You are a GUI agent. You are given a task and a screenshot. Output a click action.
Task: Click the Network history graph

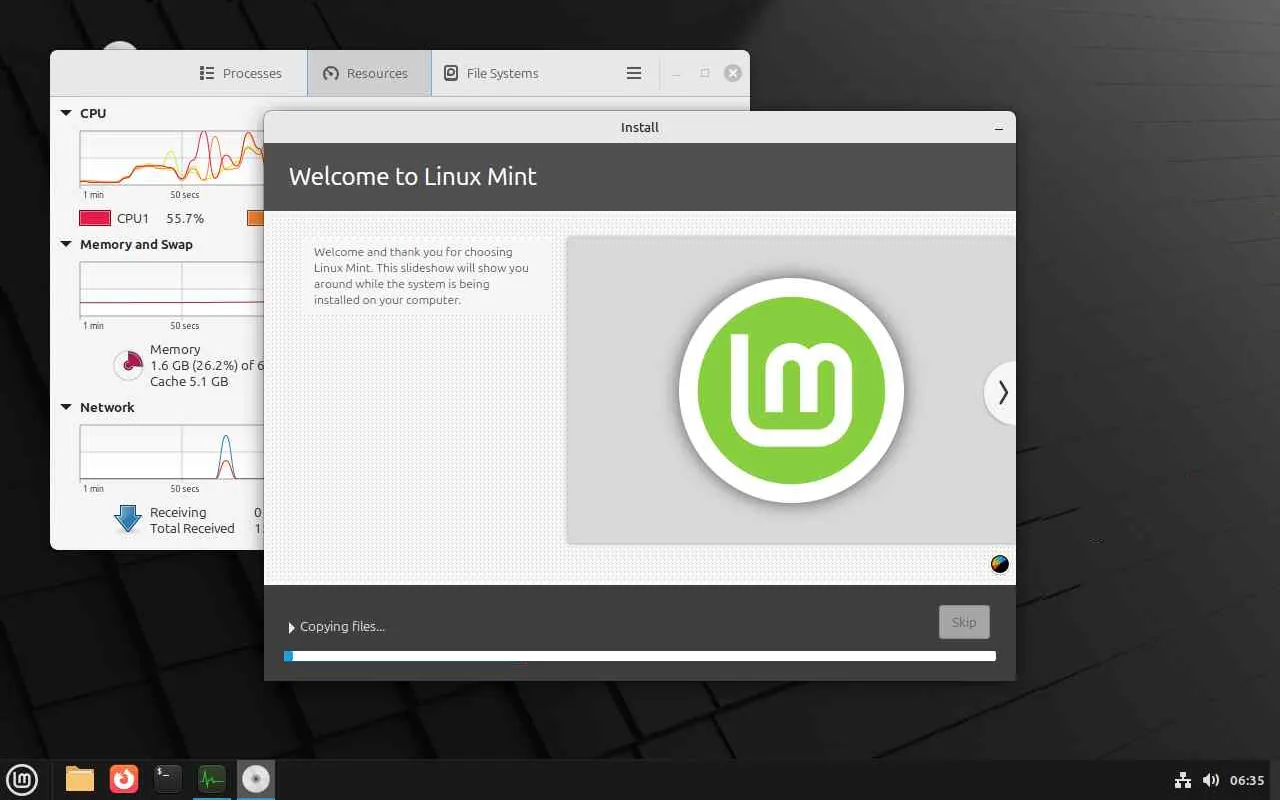click(172, 453)
